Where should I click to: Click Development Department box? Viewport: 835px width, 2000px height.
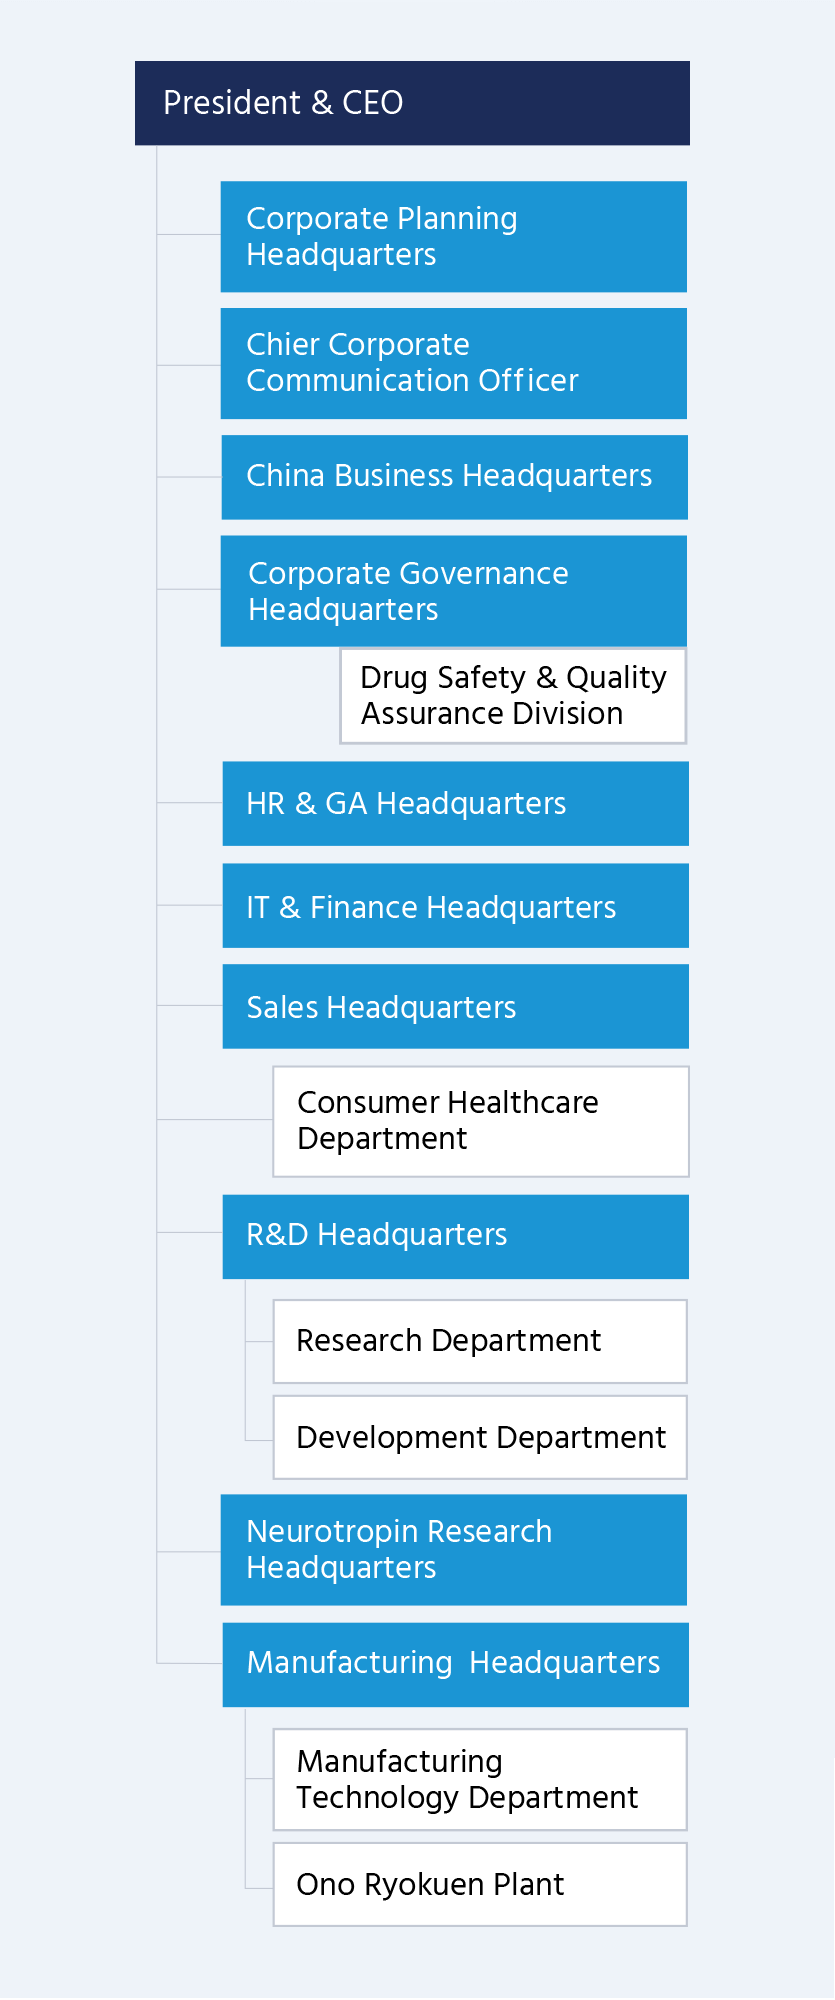pos(480,1437)
